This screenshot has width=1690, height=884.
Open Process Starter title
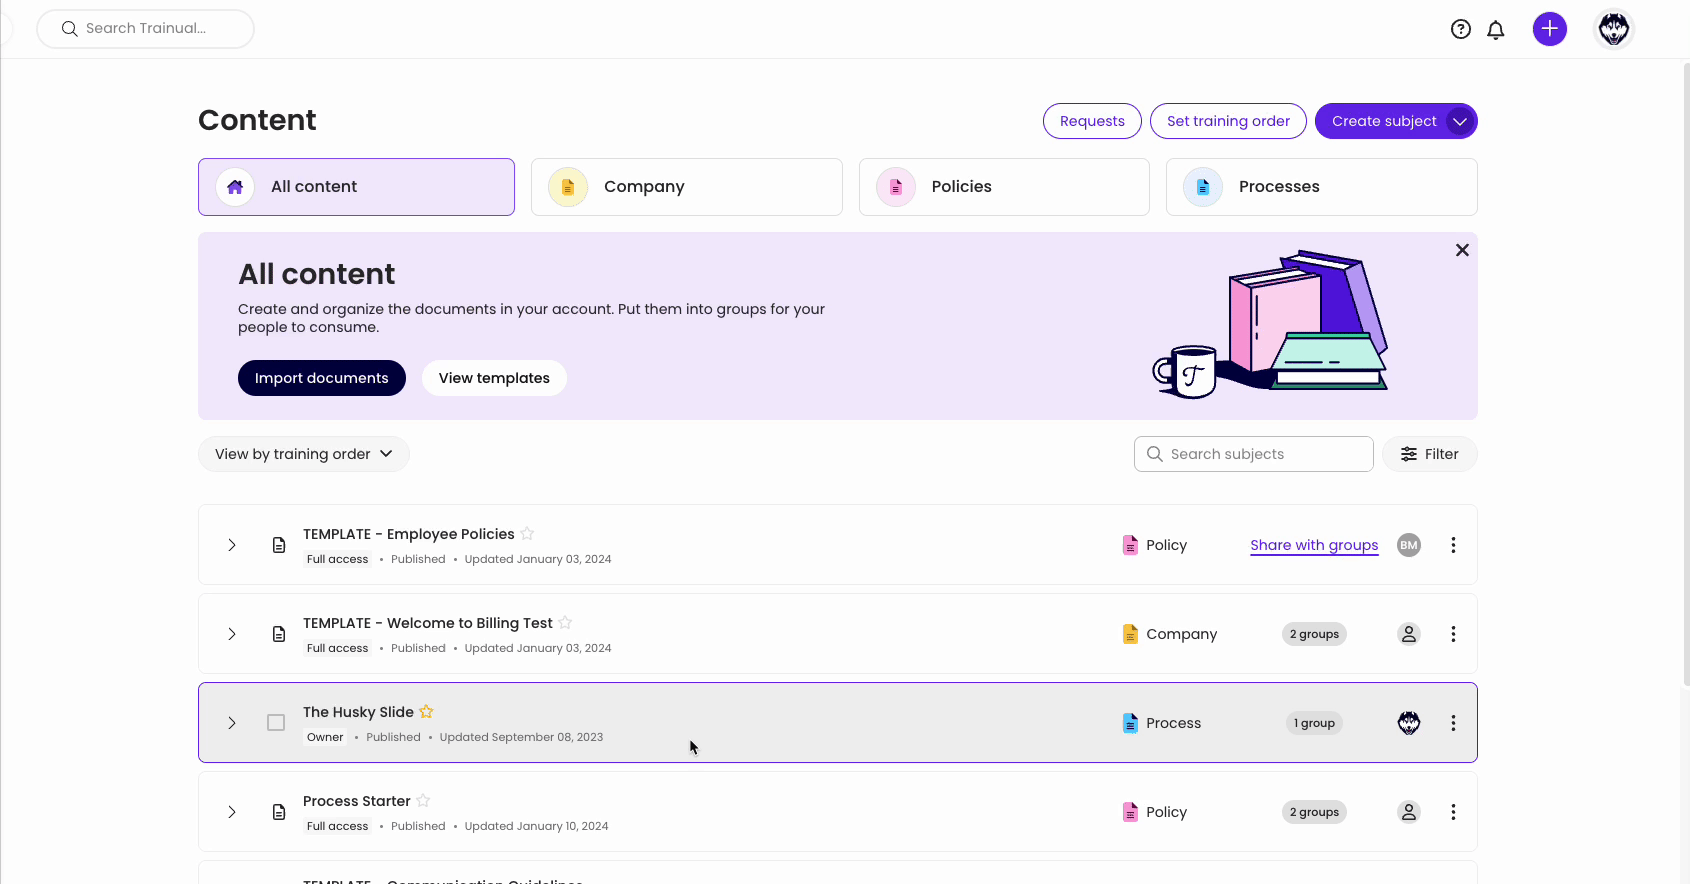pos(357,801)
